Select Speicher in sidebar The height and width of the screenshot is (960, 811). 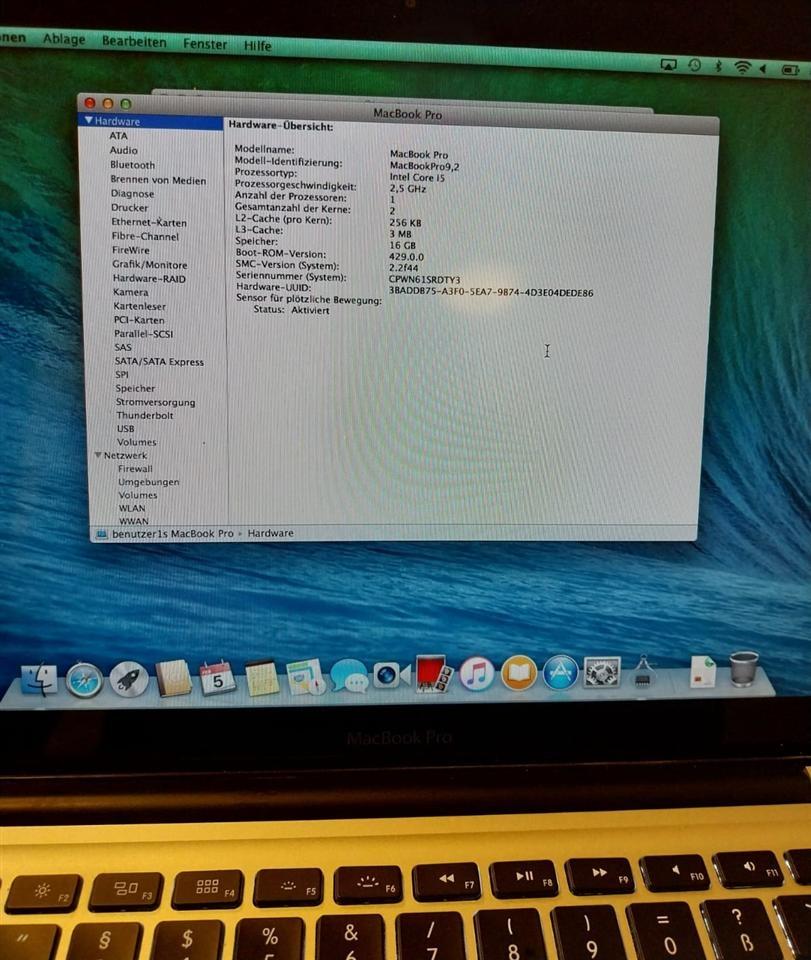(135, 389)
